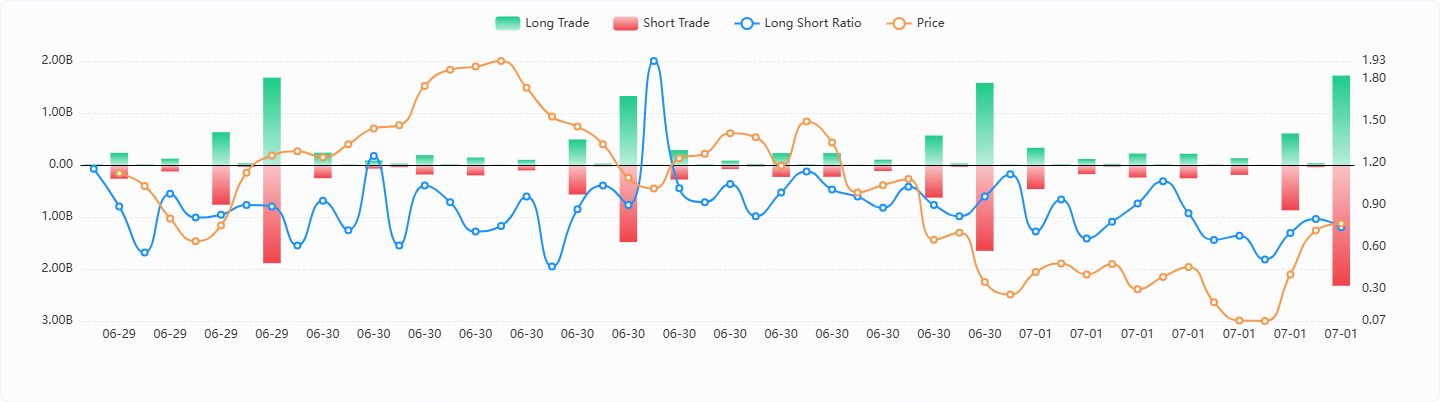Image resolution: width=1440 pixels, height=402 pixels.
Task: Click the orange Price legend marker icon
Action: tap(899, 23)
